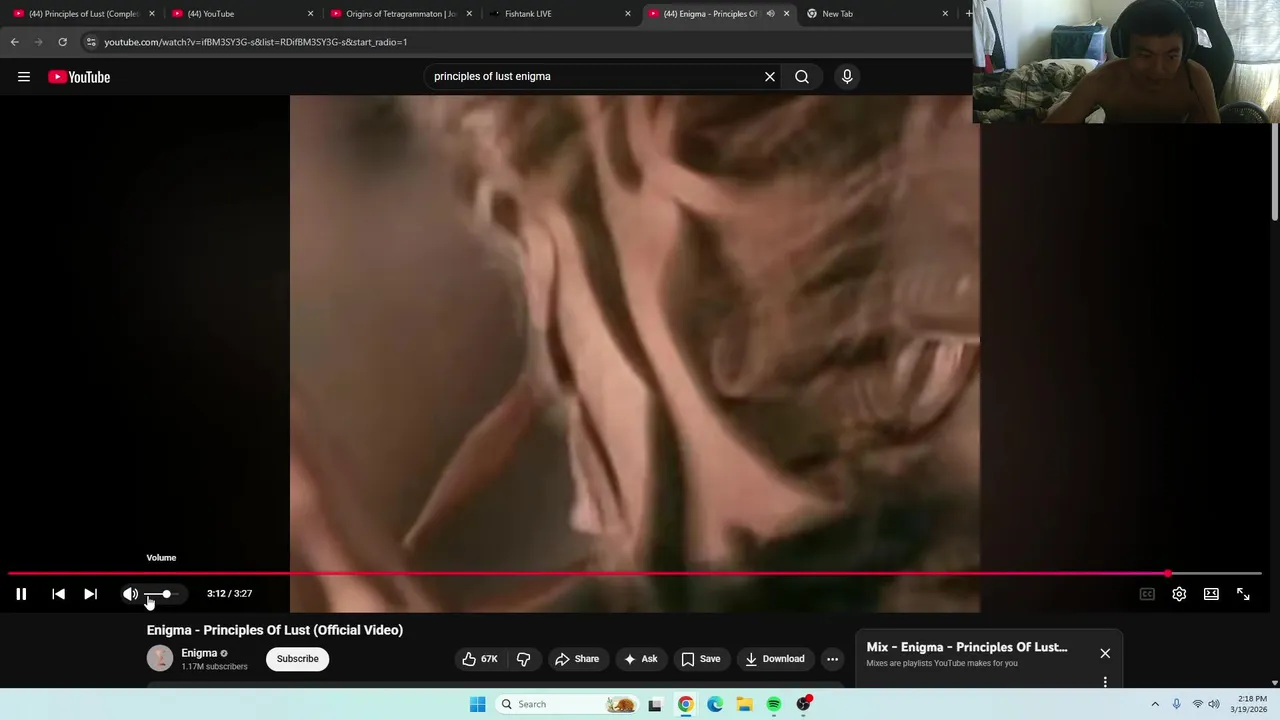Screen dimensions: 1280x720
Task: Mute the video with speaker icon
Action: [x=130, y=594]
